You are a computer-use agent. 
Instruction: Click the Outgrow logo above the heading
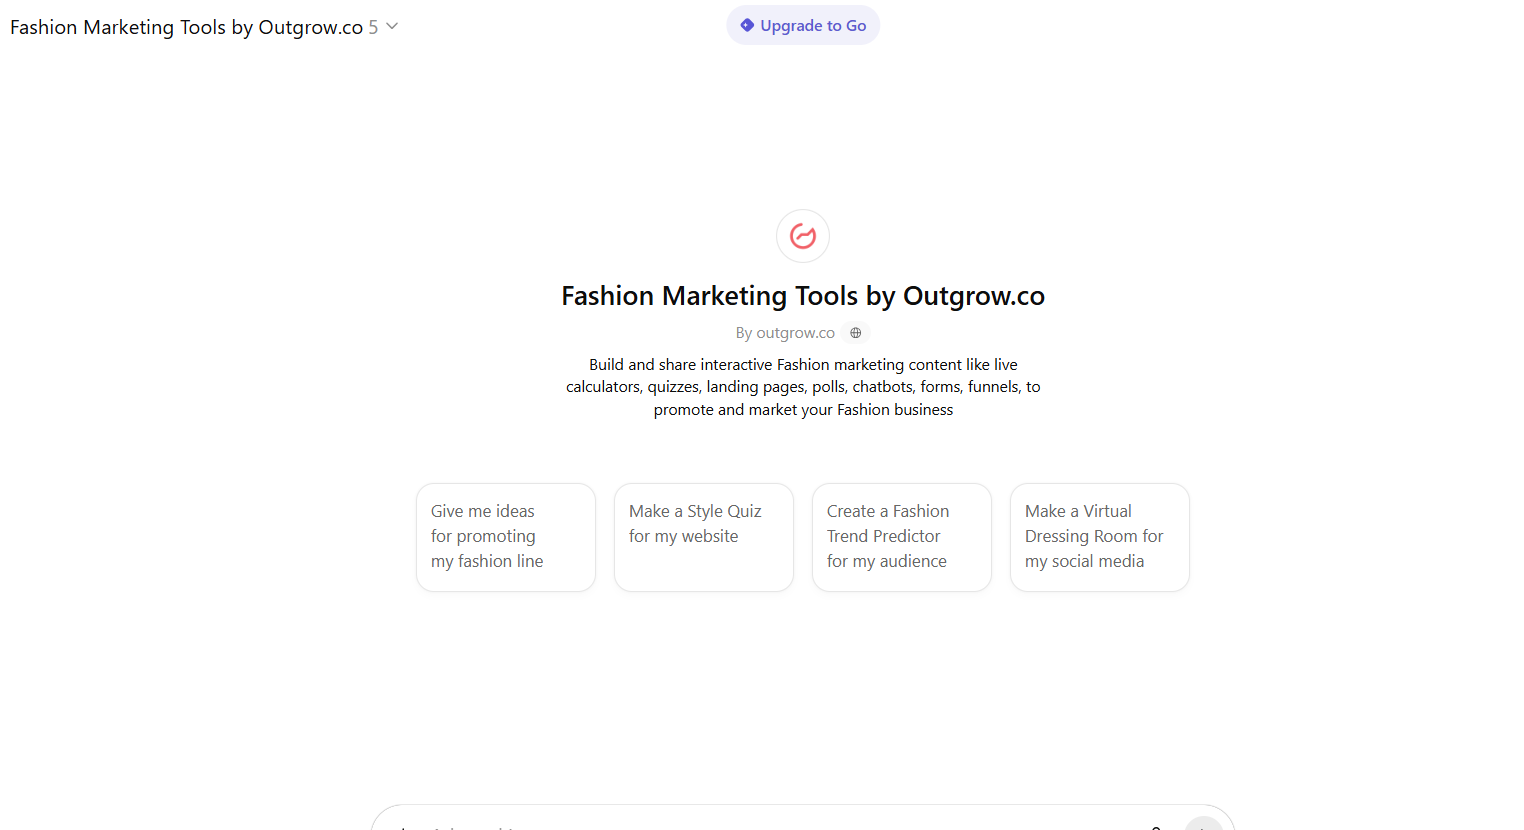803,236
